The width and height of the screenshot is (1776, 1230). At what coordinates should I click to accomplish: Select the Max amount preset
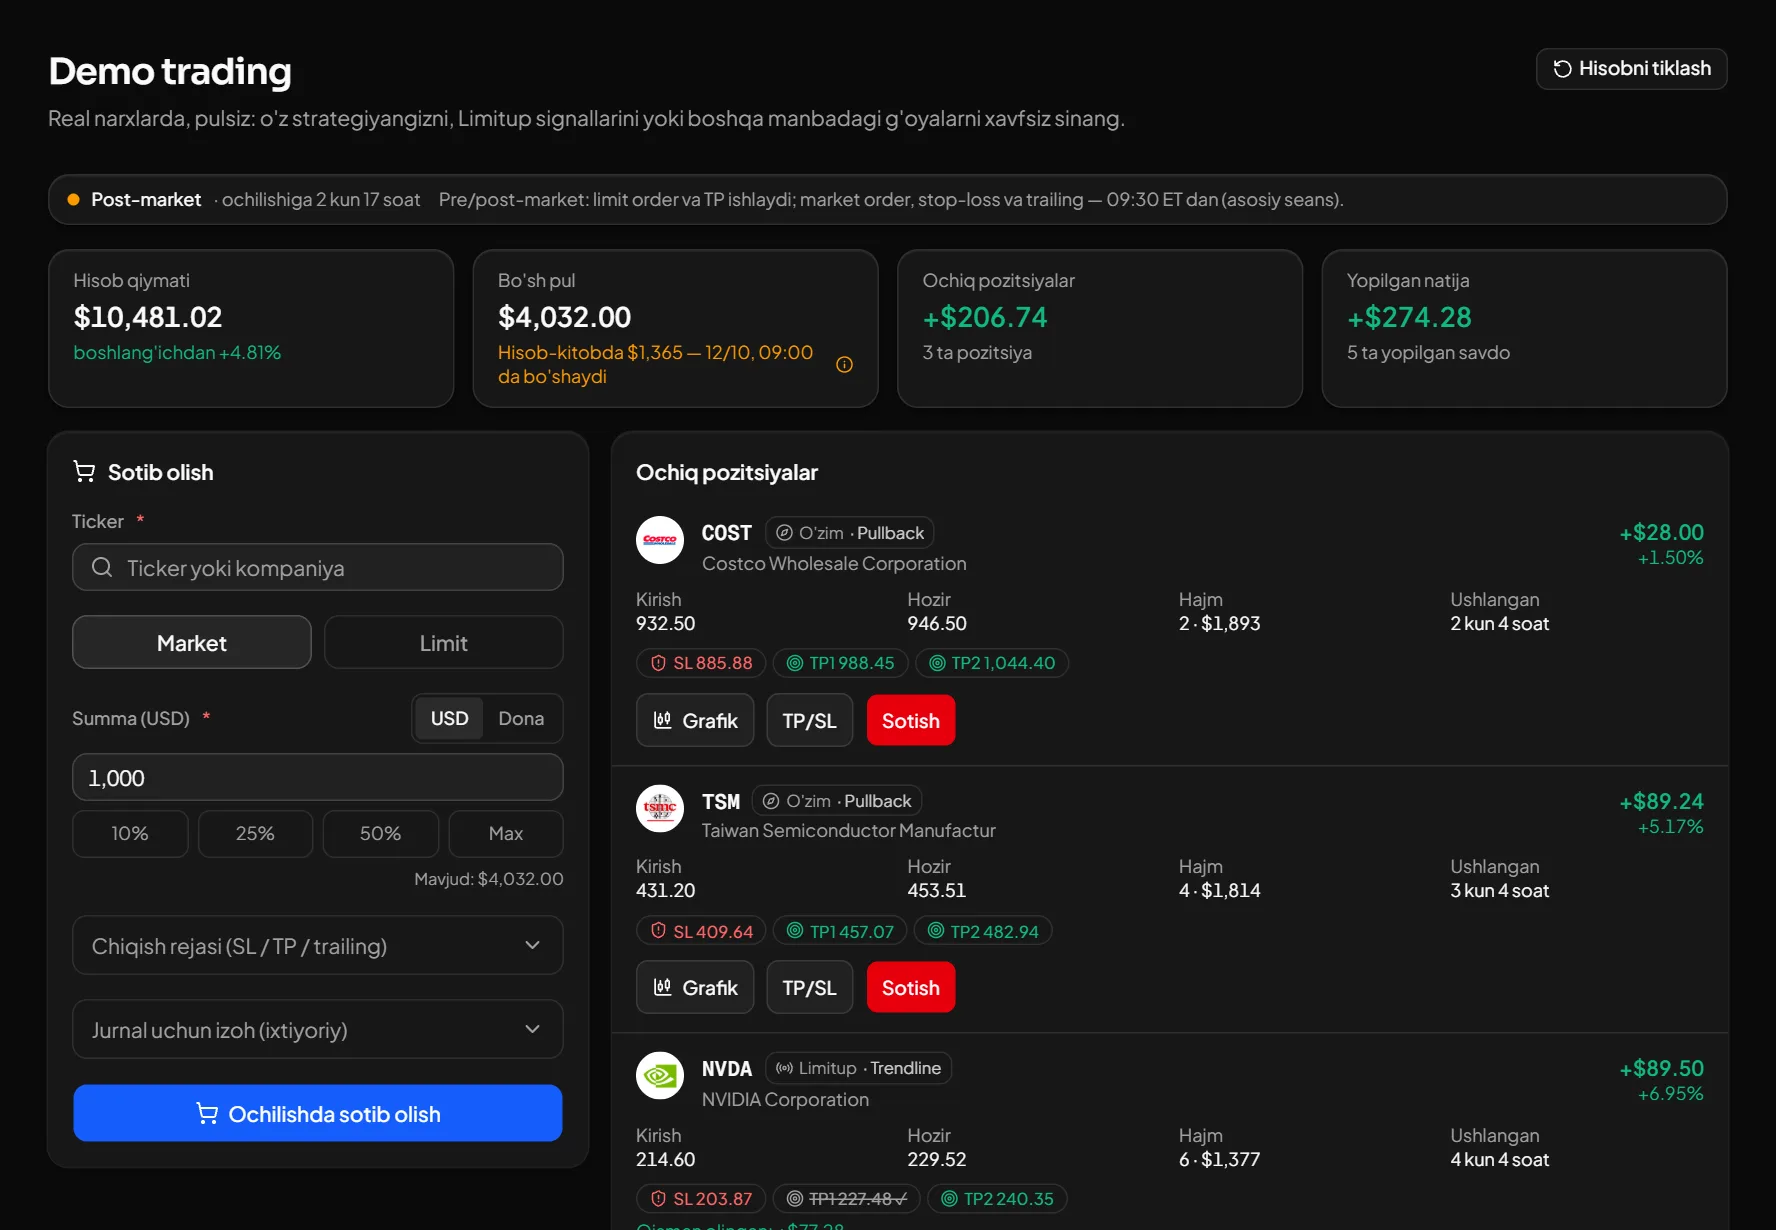[506, 833]
